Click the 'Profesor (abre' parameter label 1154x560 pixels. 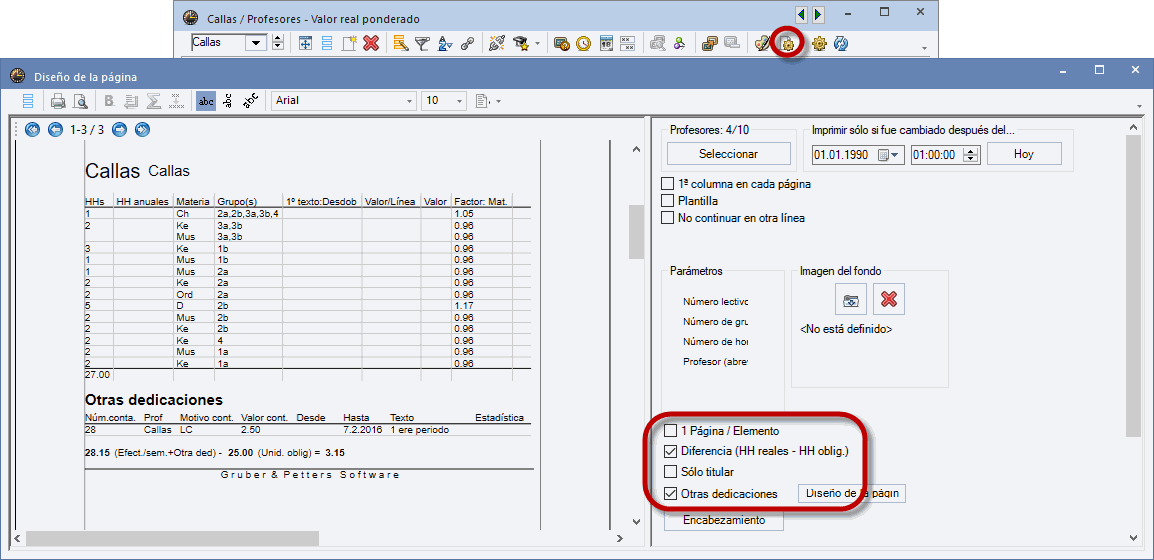click(715, 361)
